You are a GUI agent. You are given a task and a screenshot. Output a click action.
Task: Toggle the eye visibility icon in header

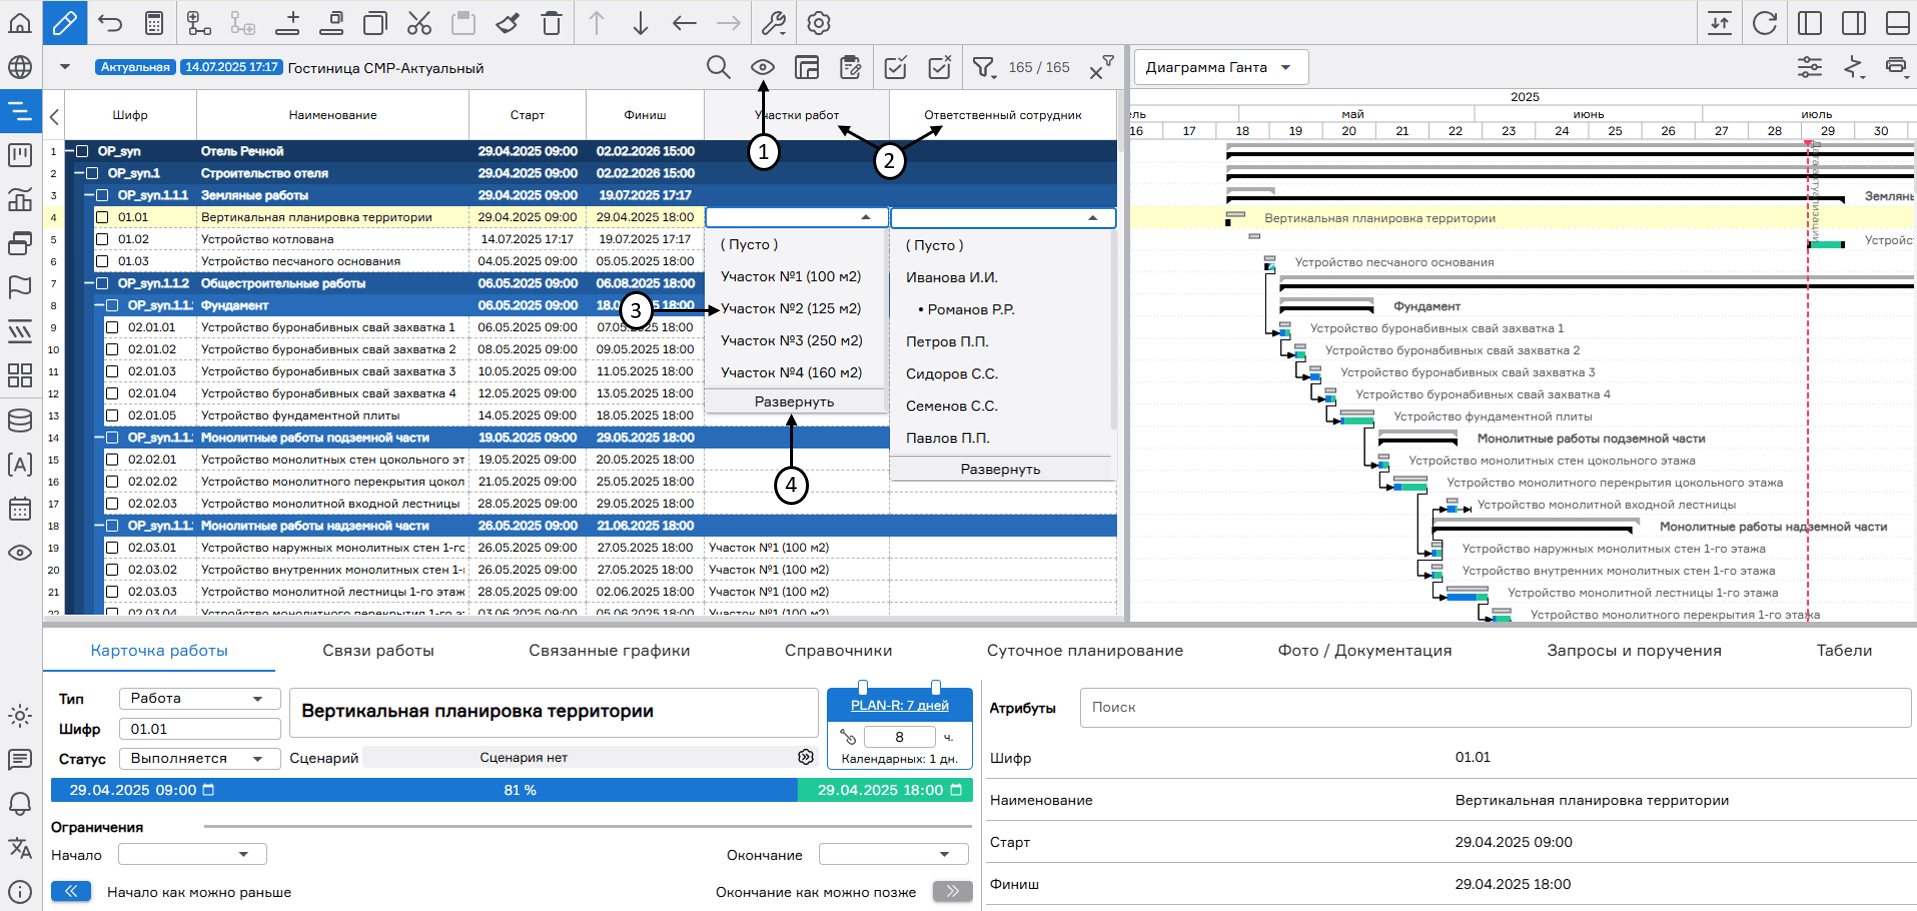762,67
